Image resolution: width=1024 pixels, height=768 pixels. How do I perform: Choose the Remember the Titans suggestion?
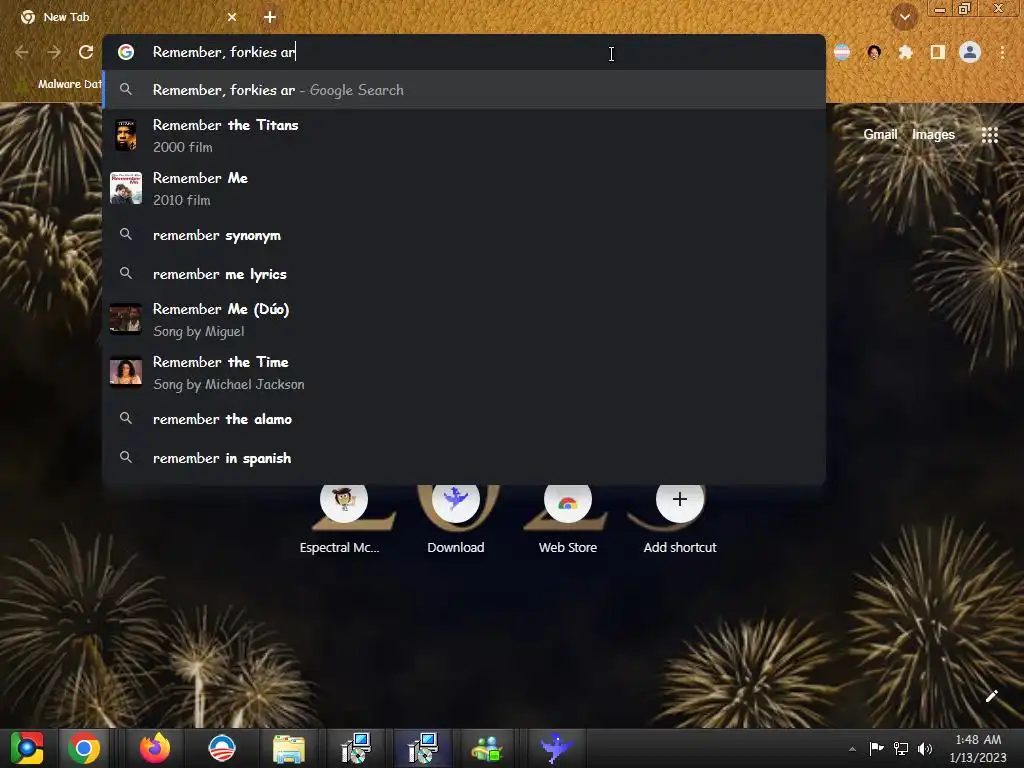(x=464, y=136)
